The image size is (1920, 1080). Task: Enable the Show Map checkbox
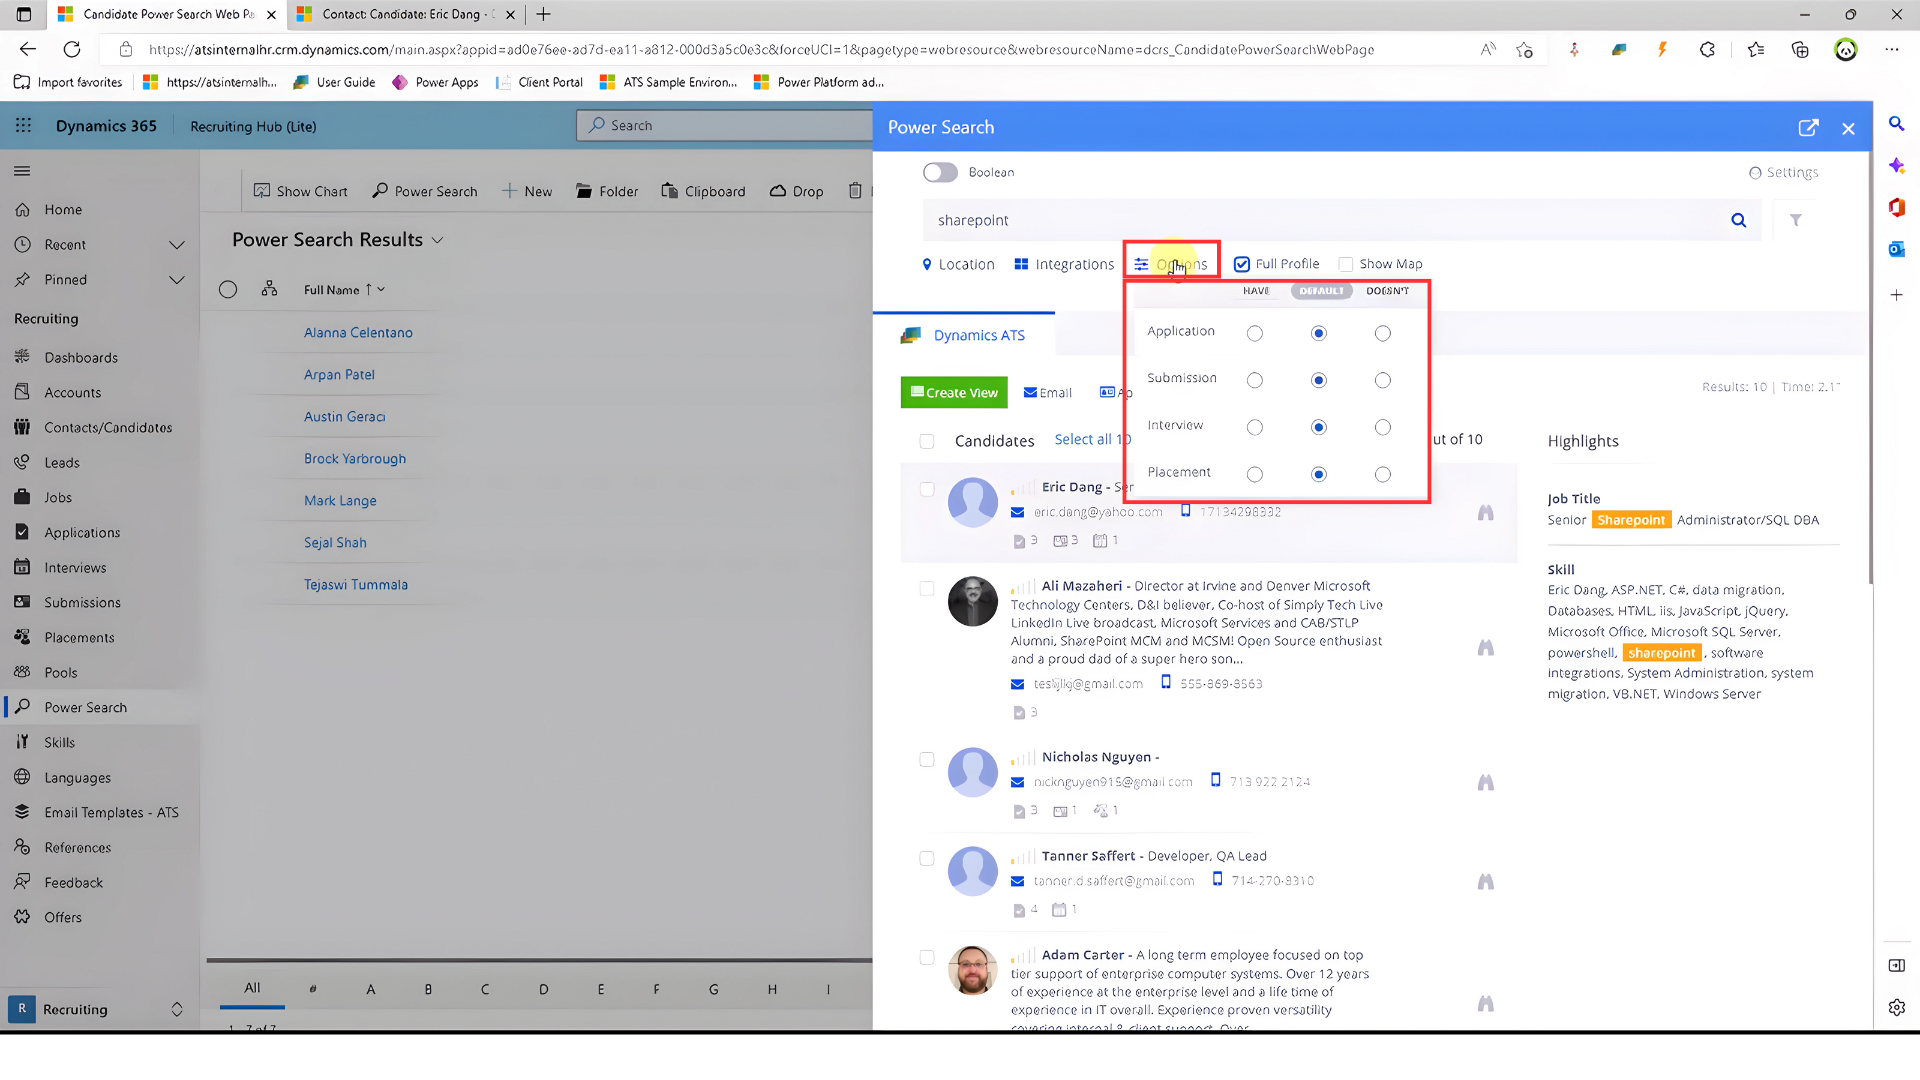pyautogui.click(x=1346, y=264)
